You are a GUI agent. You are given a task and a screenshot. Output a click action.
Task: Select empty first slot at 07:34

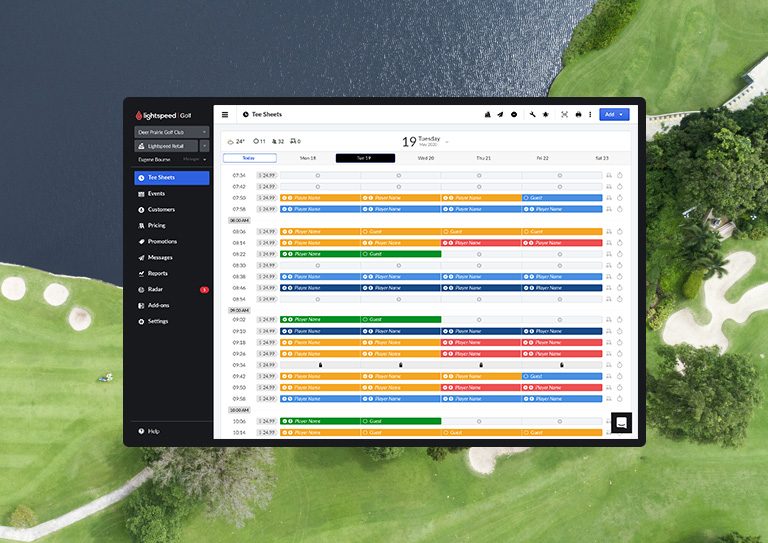tap(320, 175)
